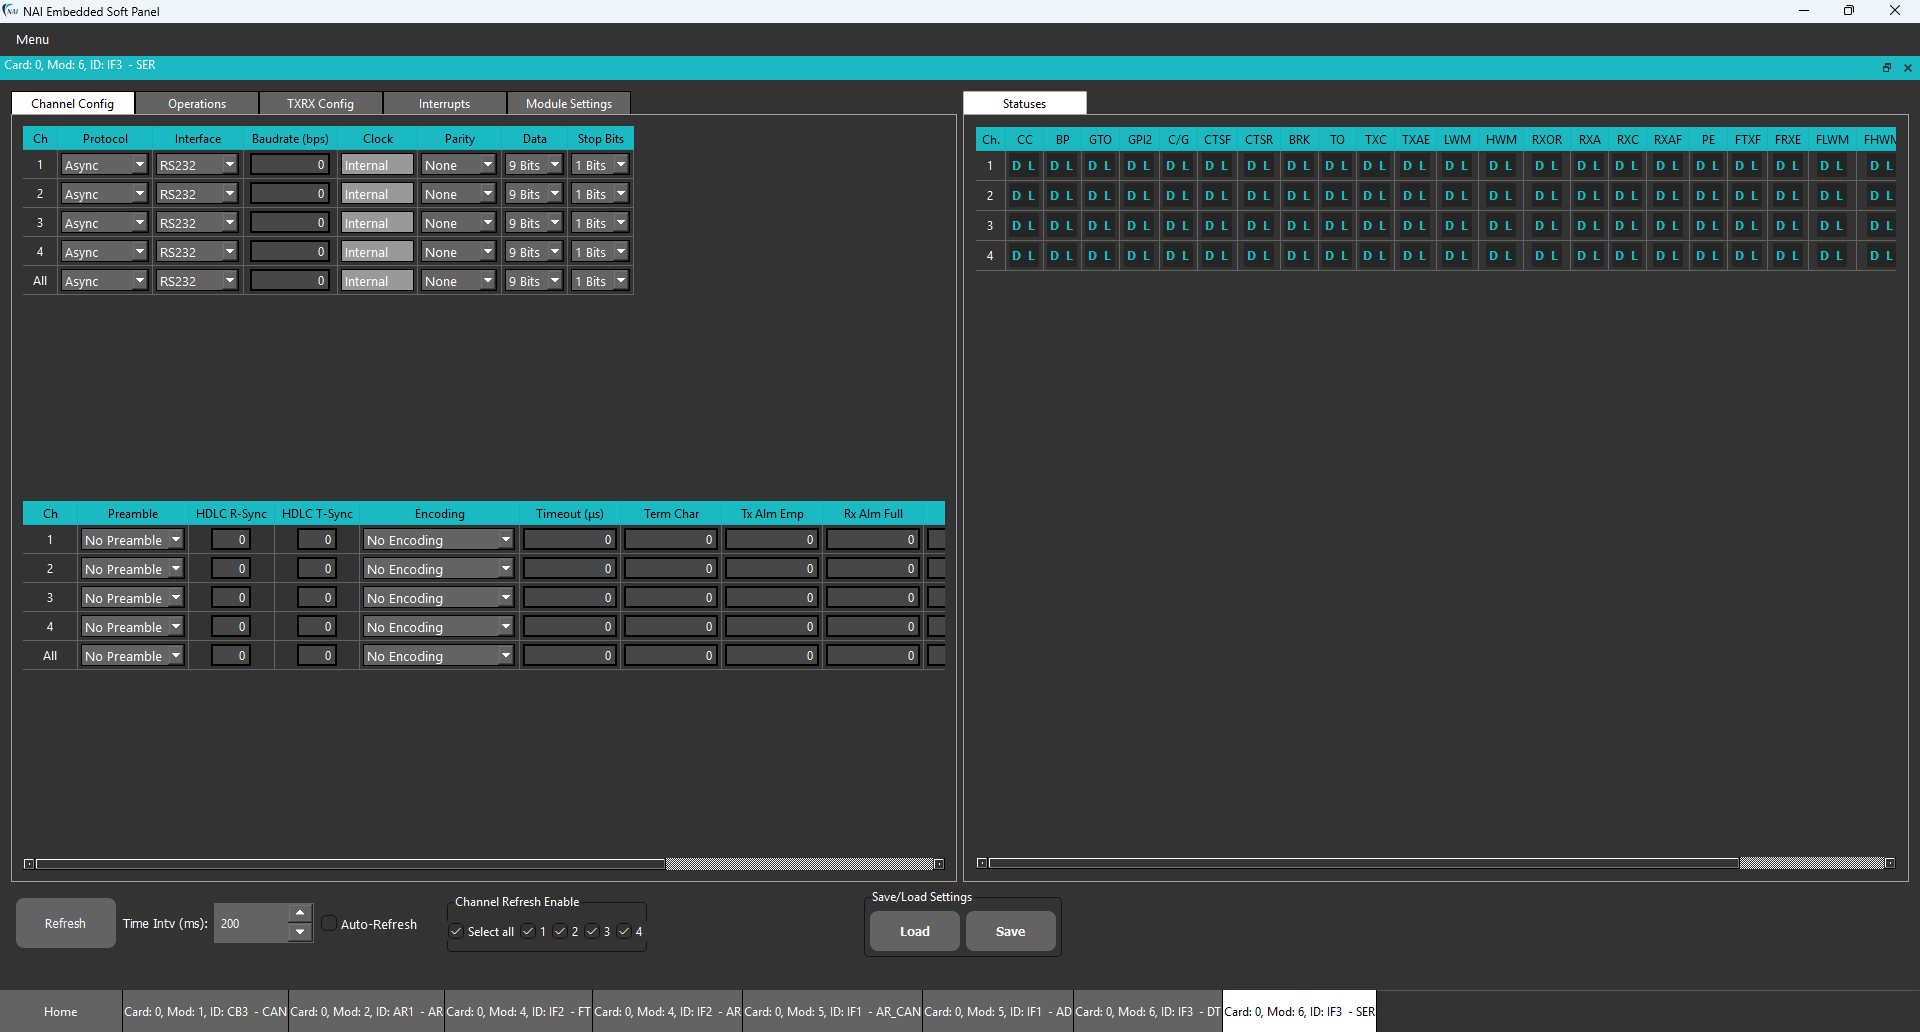Image resolution: width=1920 pixels, height=1032 pixels.
Task: Decrement the Time Intv spinner down arrow
Action: (x=300, y=932)
